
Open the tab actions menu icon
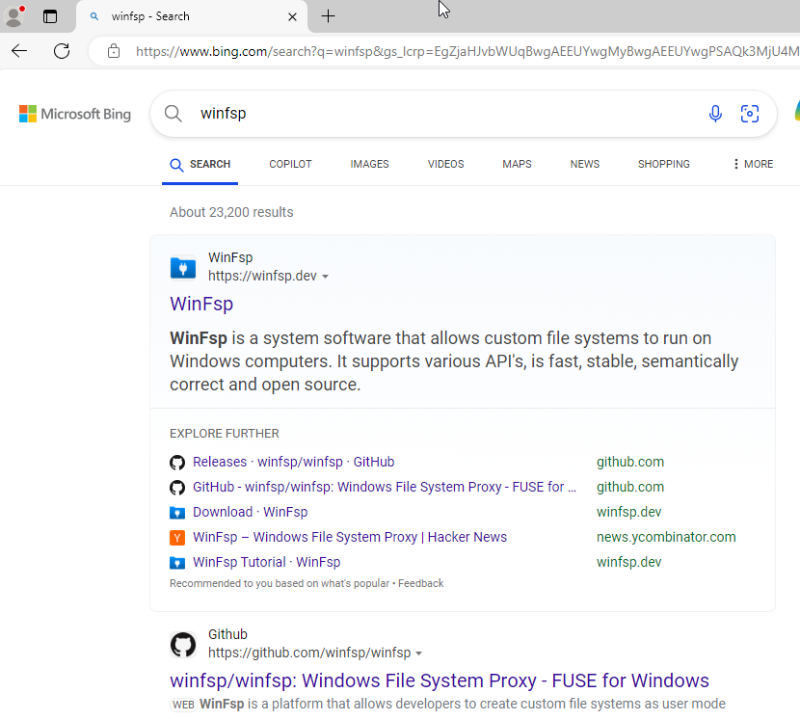(50, 16)
